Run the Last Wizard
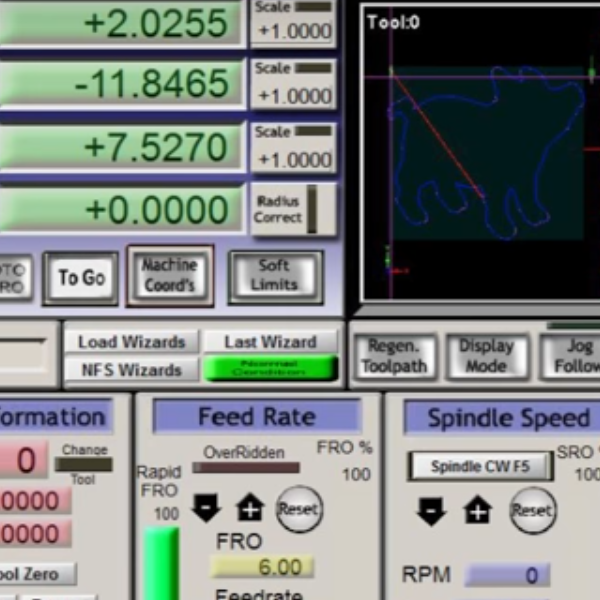Screen dimensions: 600x600 pos(271,342)
